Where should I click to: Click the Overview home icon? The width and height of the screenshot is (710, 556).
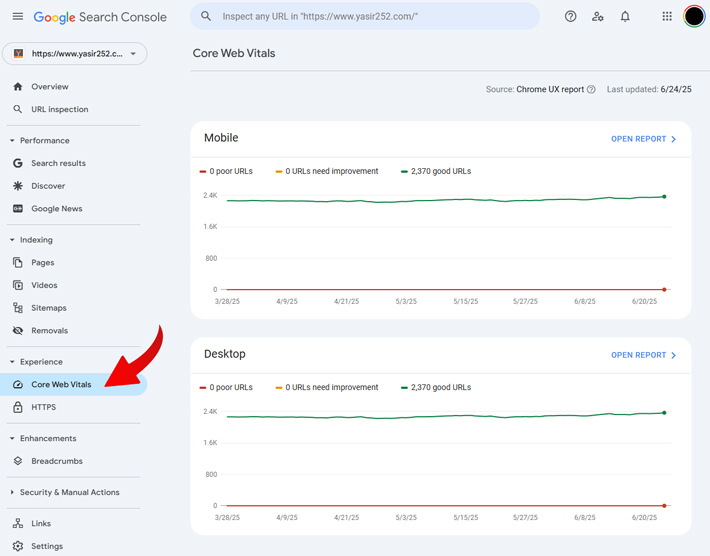coord(18,86)
